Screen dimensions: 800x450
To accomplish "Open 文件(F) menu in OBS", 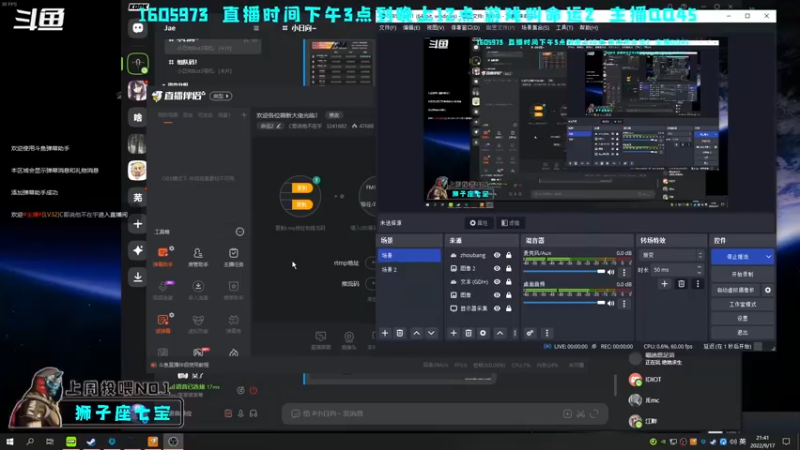I will (388, 28).
